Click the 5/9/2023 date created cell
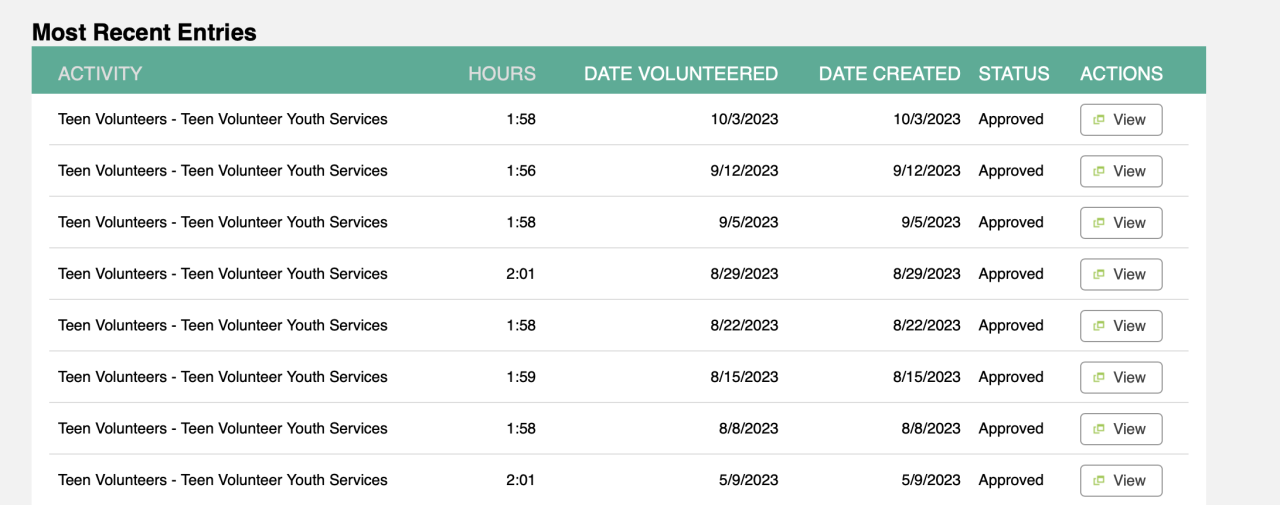Image resolution: width=1280 pixels, height=505 pixels. click(x=931, y=480)
